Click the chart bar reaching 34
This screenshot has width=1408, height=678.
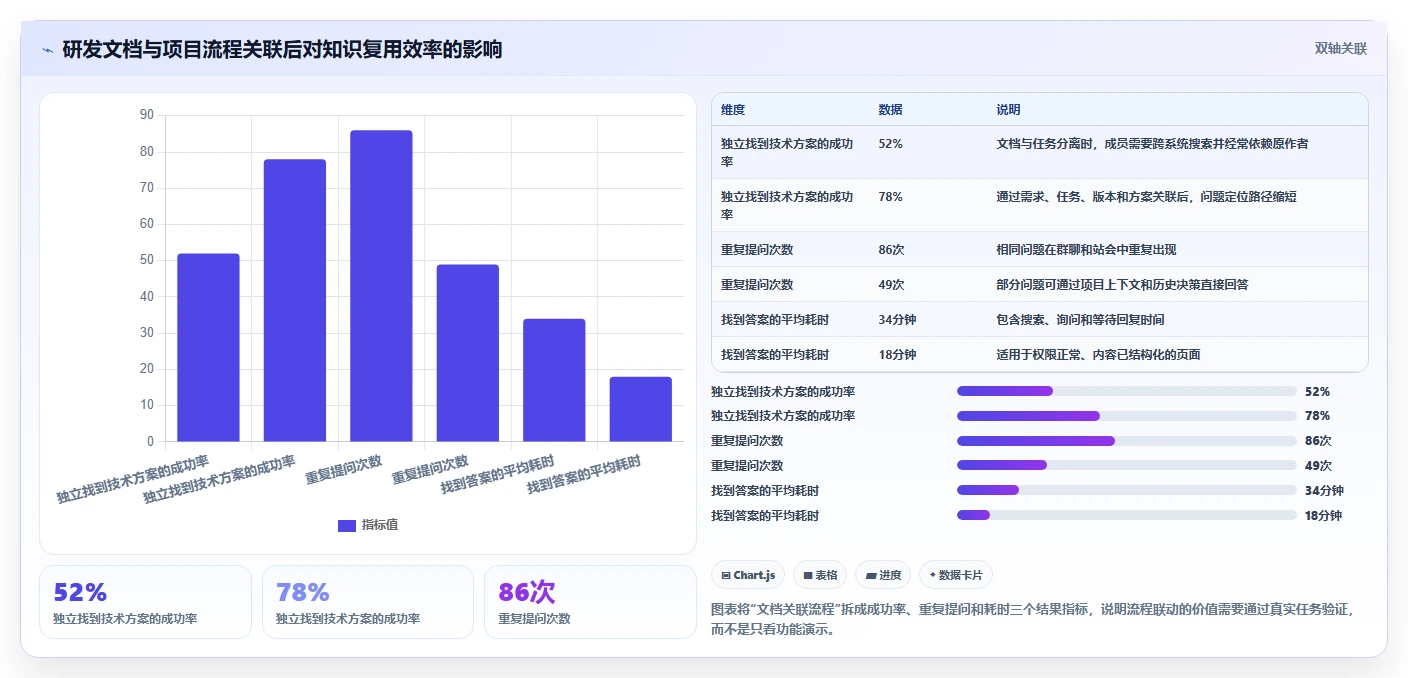(x=554, y=380)
